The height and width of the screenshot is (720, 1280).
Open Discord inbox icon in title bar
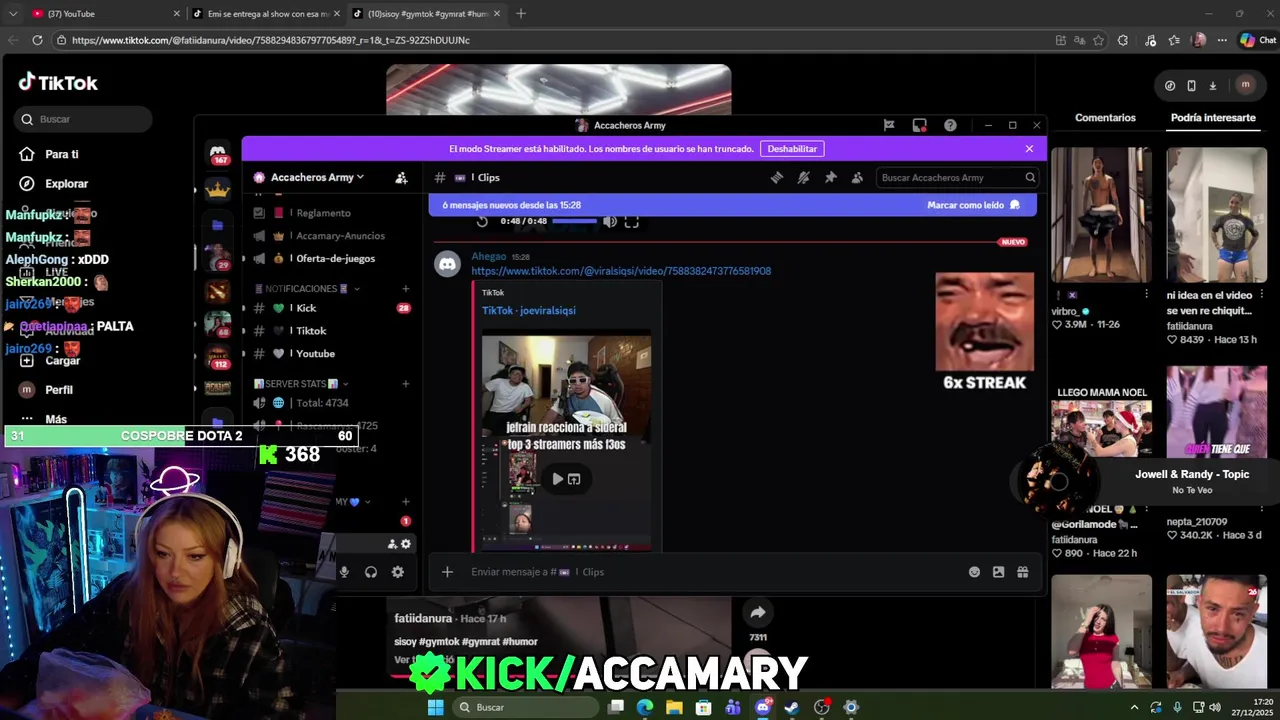919,125
